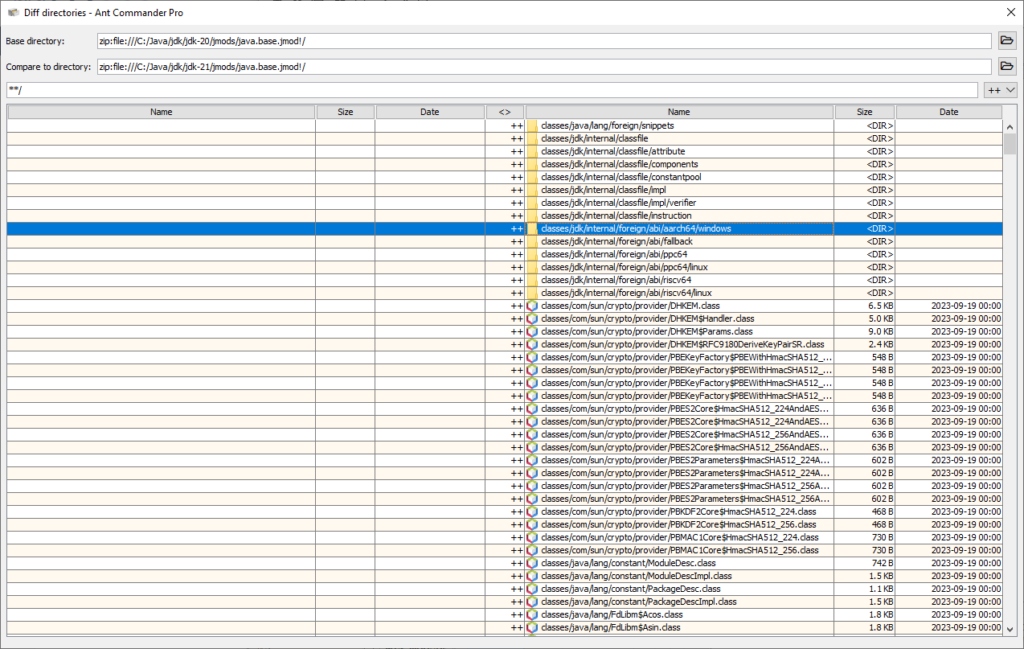Click the Compare to directory path field
Image resolution: width=1024 pixels, height=649 pixels.
click(x=544, y=67)
